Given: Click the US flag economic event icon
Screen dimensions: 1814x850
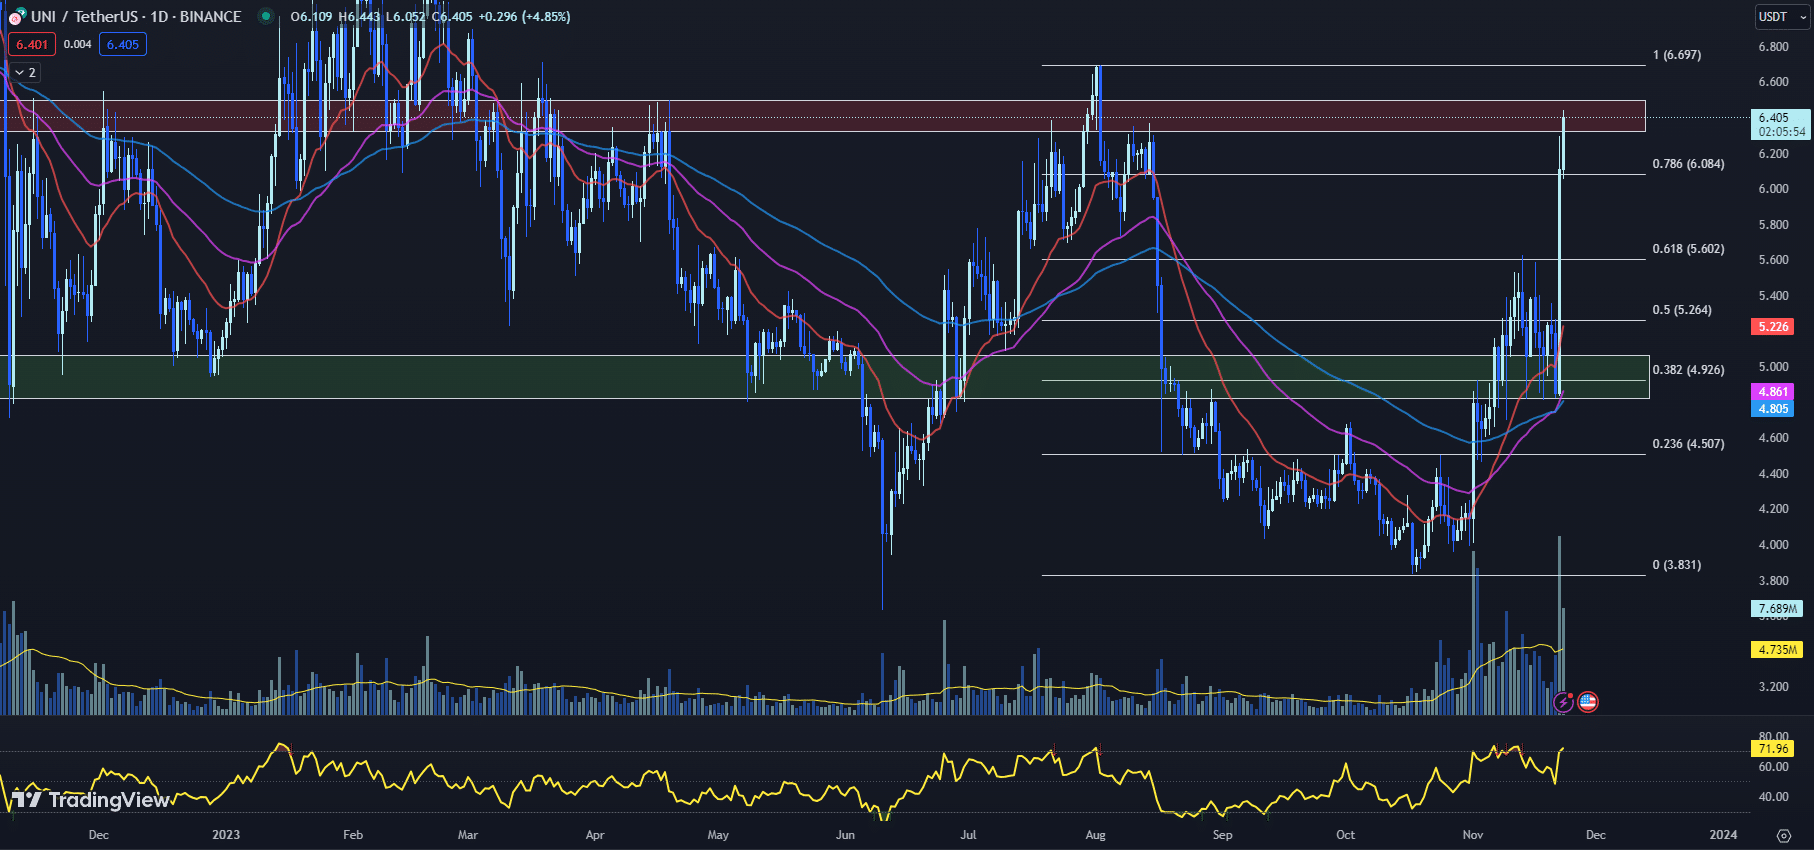Looking at the screenshot, I should 1588,702.
